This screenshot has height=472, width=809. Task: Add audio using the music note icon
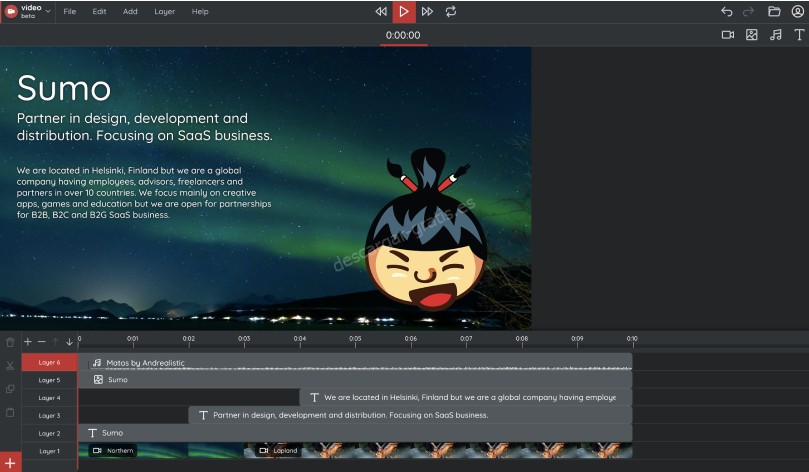point(776,35)
